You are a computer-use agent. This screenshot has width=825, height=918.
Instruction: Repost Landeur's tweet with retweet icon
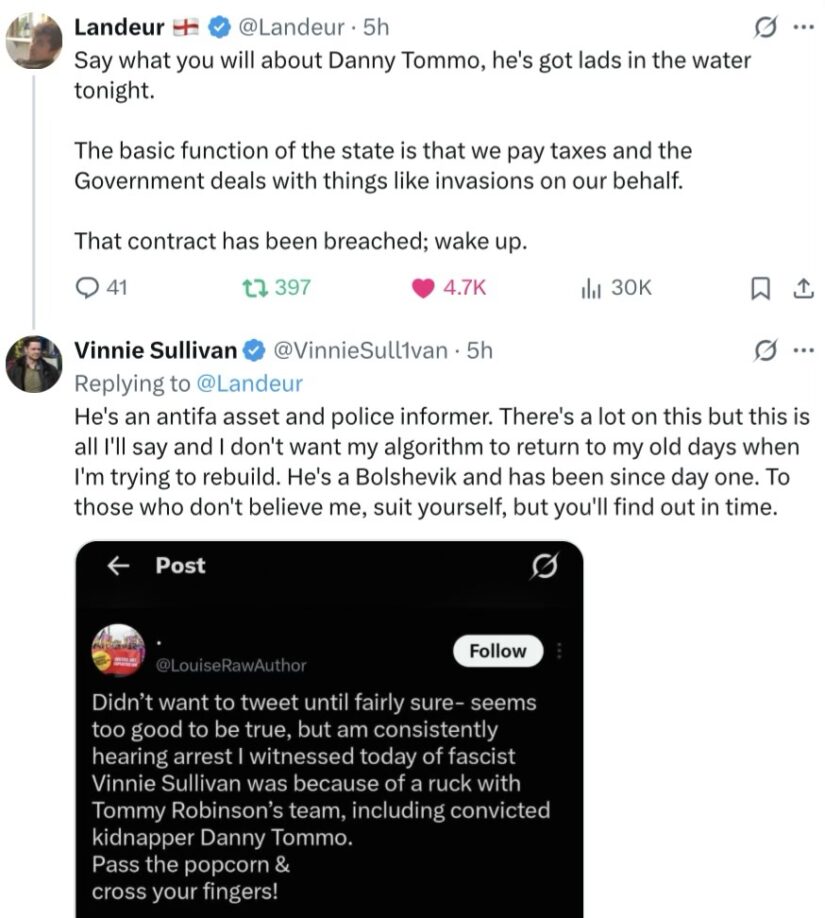point(255,287)
